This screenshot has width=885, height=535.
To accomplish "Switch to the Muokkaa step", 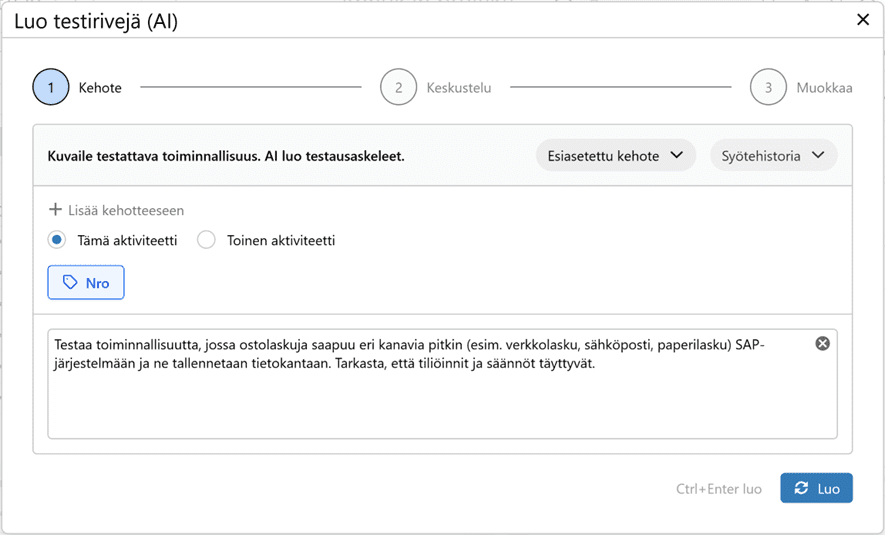I will point(824,88).
